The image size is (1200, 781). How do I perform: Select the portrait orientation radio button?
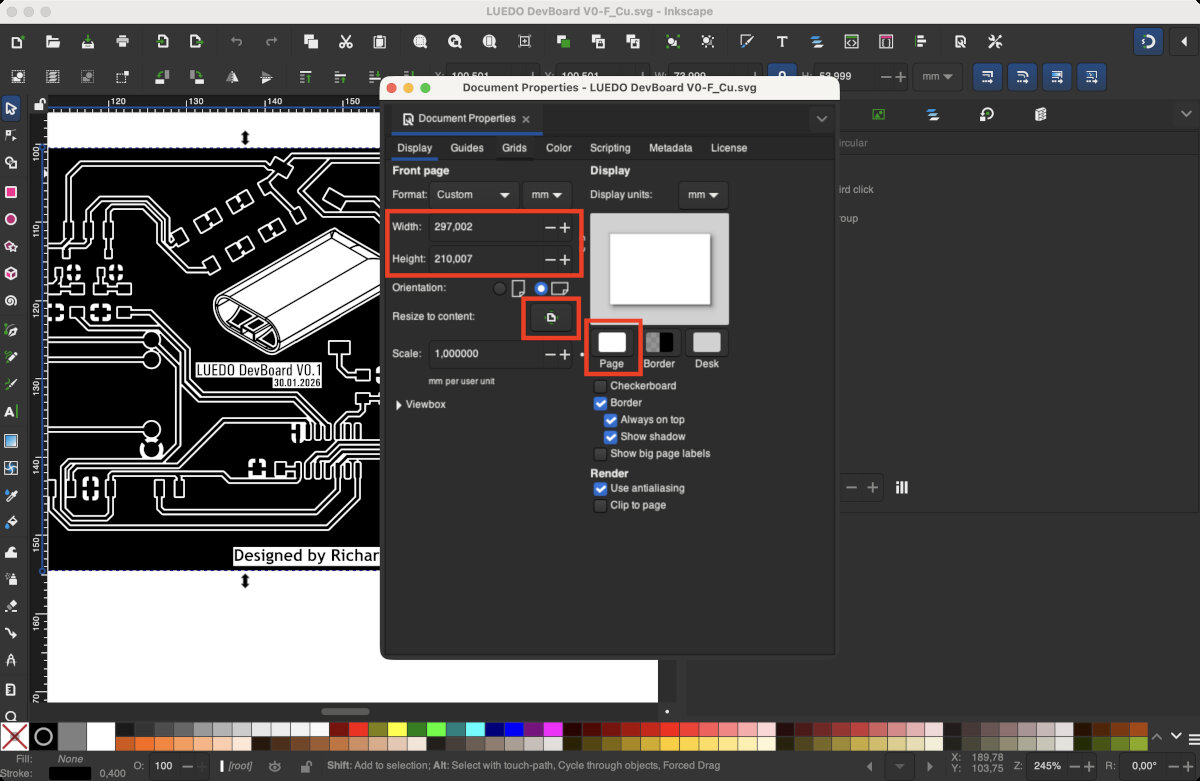pyautogui.click(x=500, y=288)
